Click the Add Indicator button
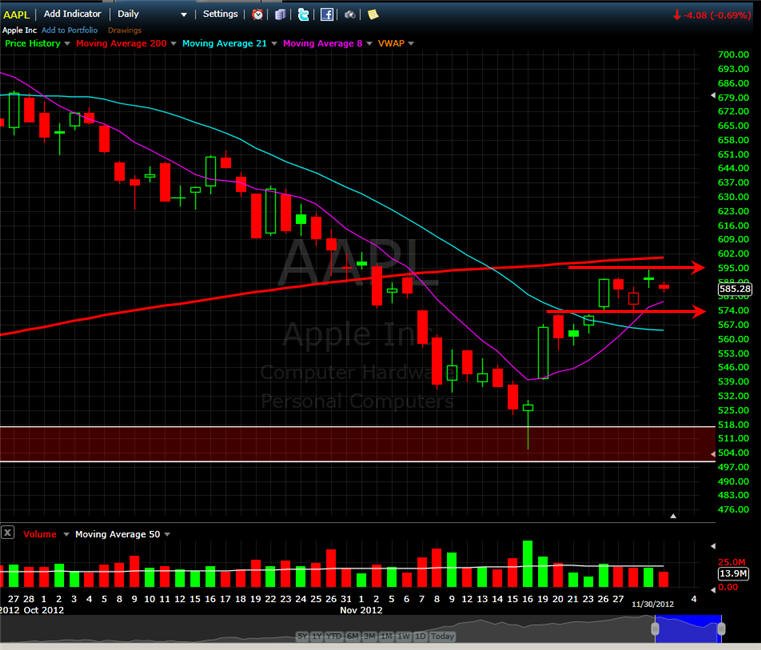Viewport: 761px width, 650px height. [x=72, y=14]
